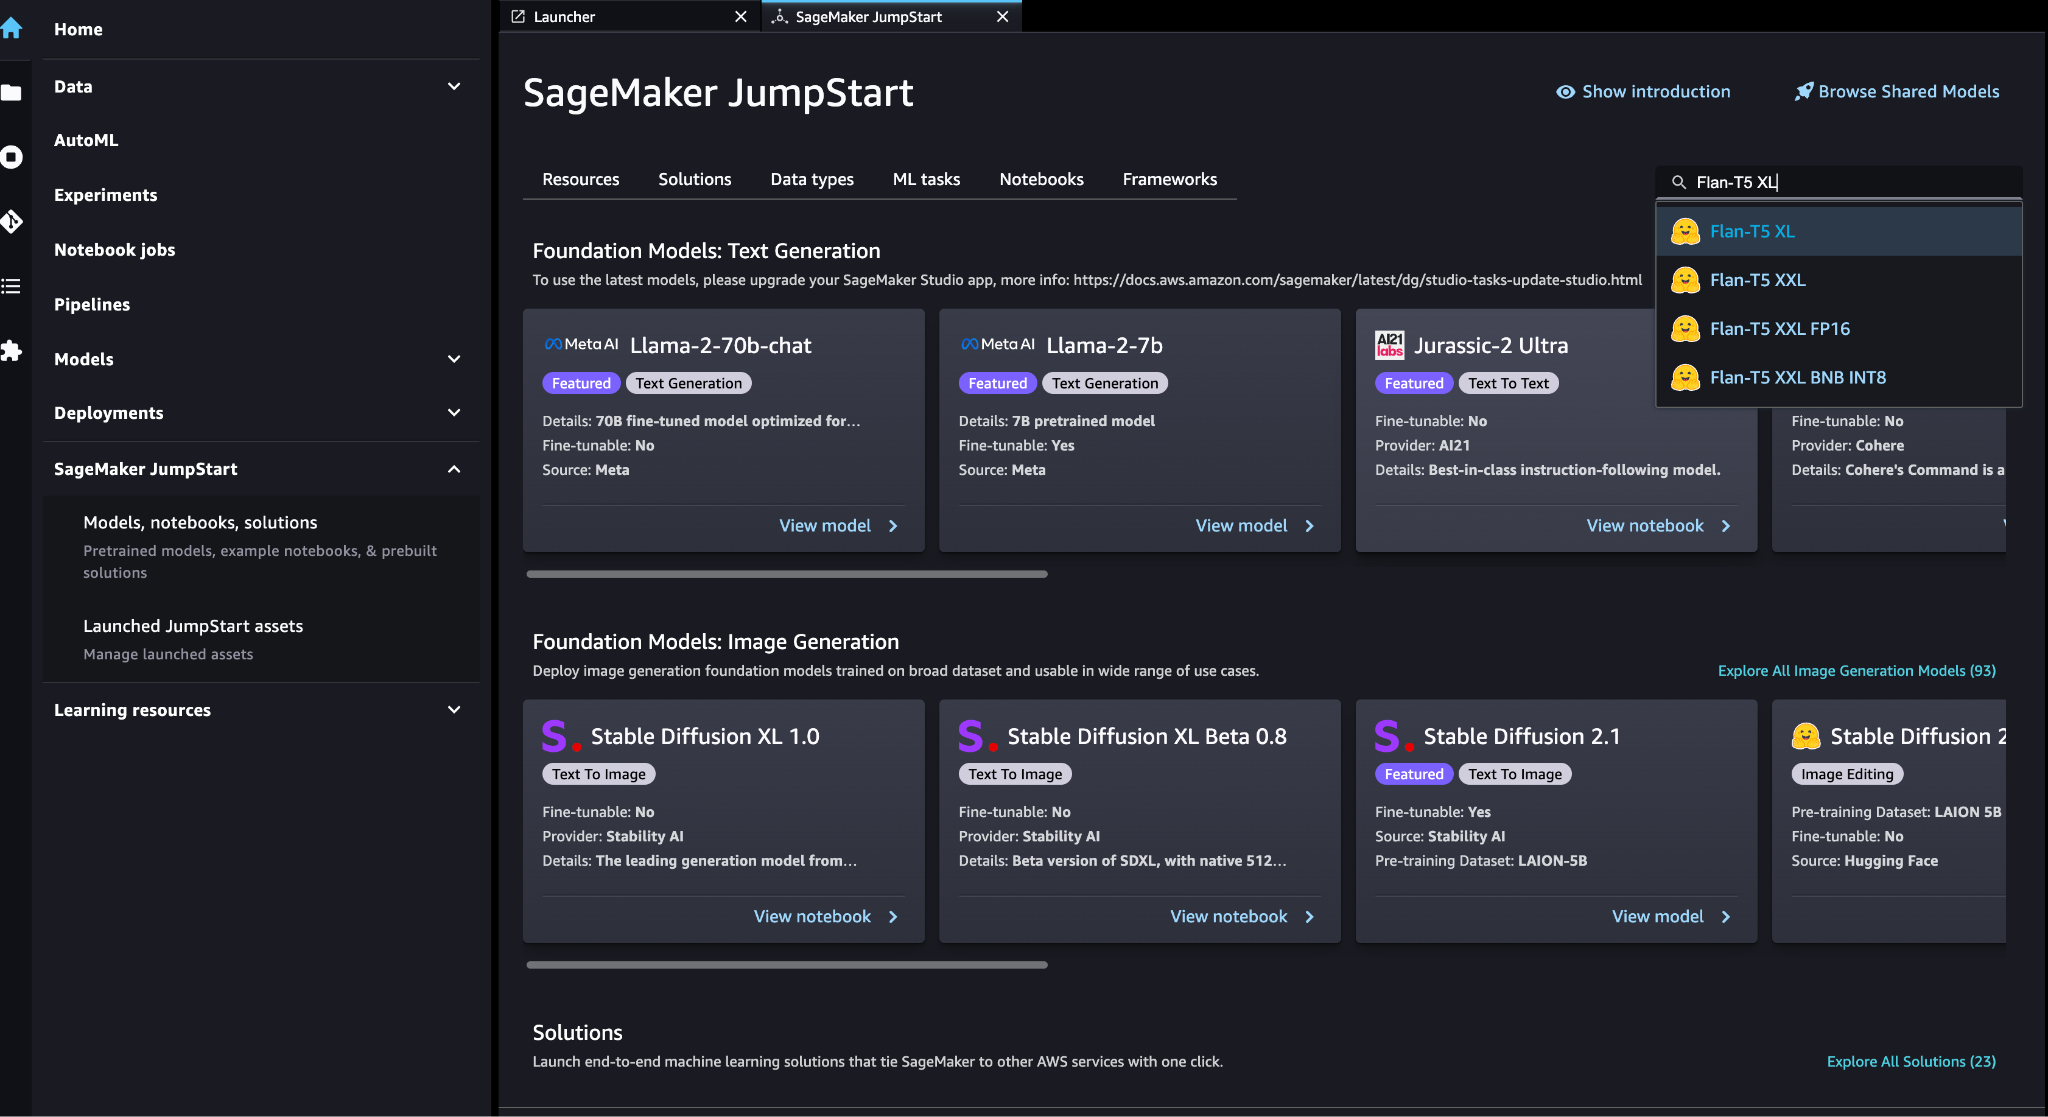Open the extensions puzzle piece icon
This screenshot has height=1117, width=2048.
tap(12, 351)
